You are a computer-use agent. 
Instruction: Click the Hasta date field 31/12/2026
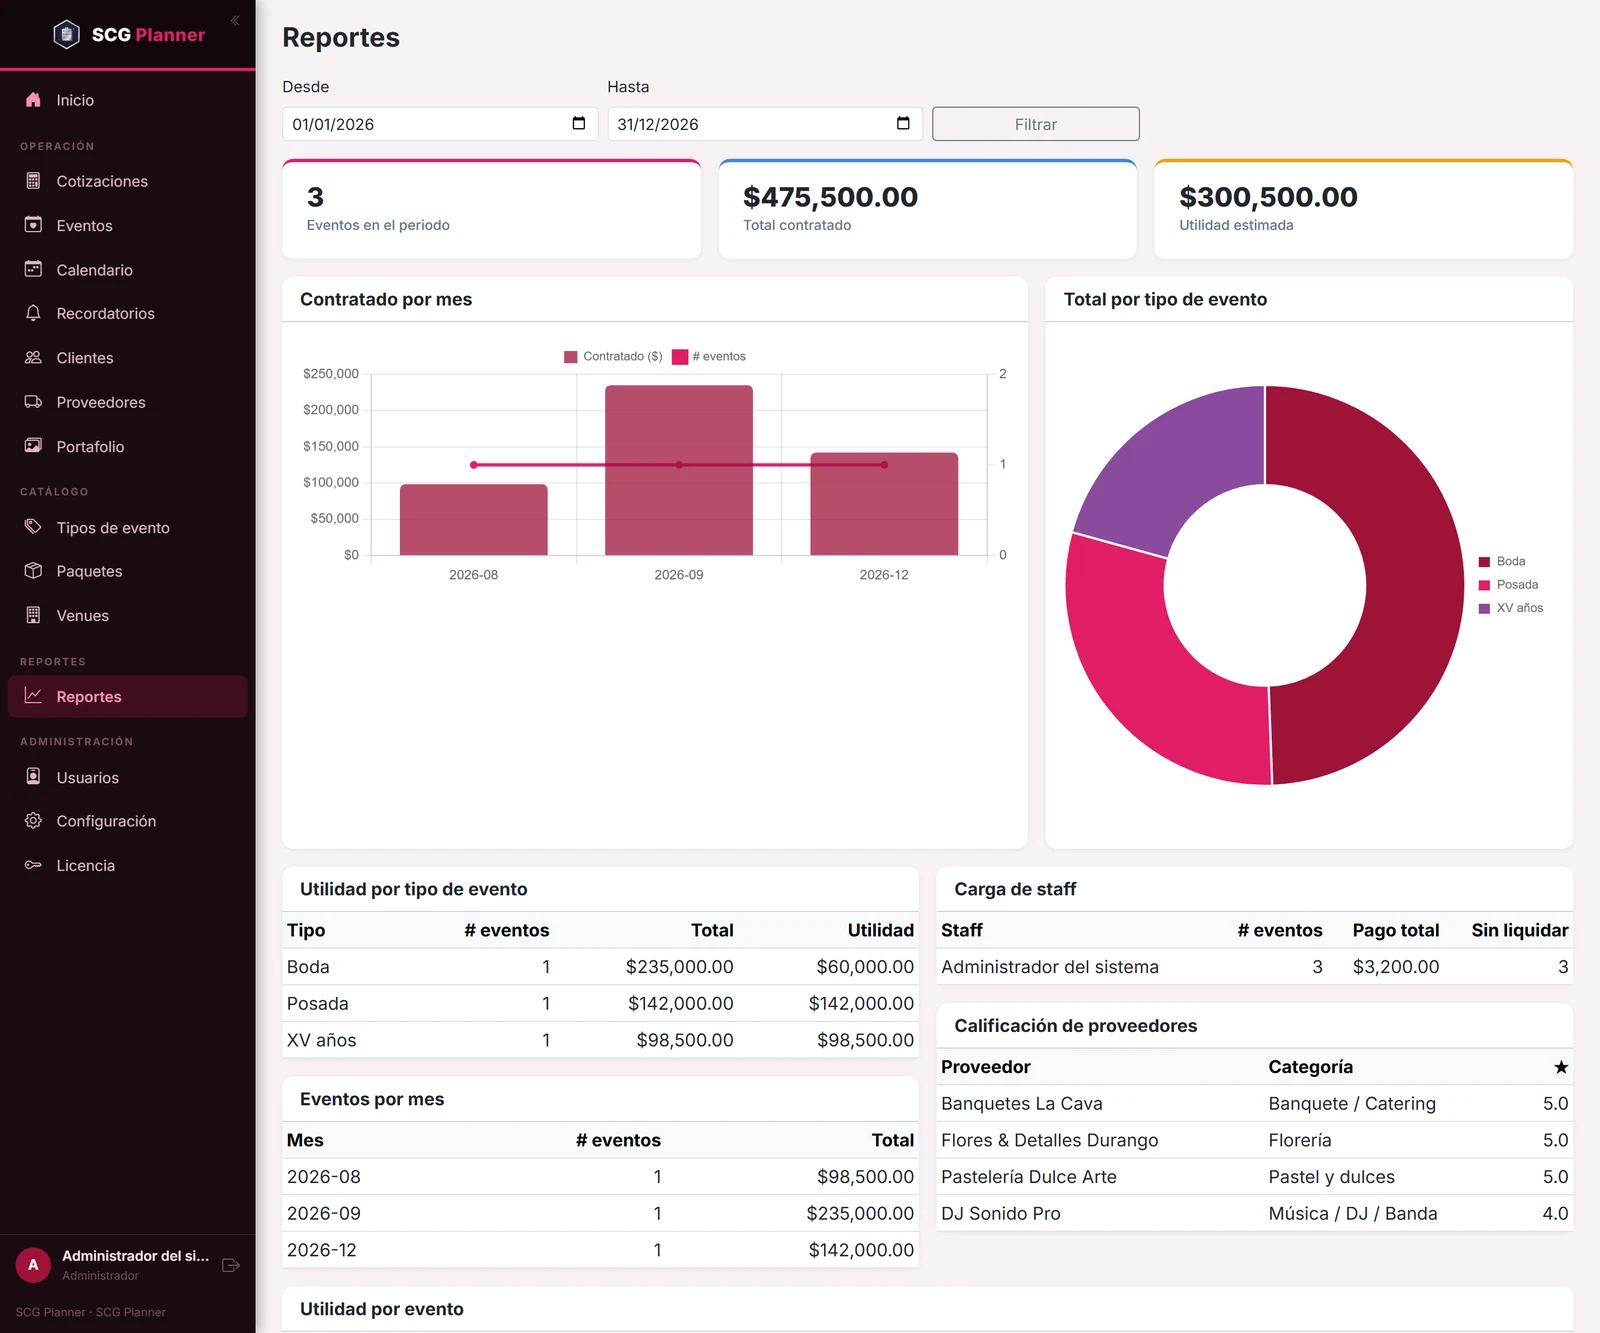tap(765, 124)
